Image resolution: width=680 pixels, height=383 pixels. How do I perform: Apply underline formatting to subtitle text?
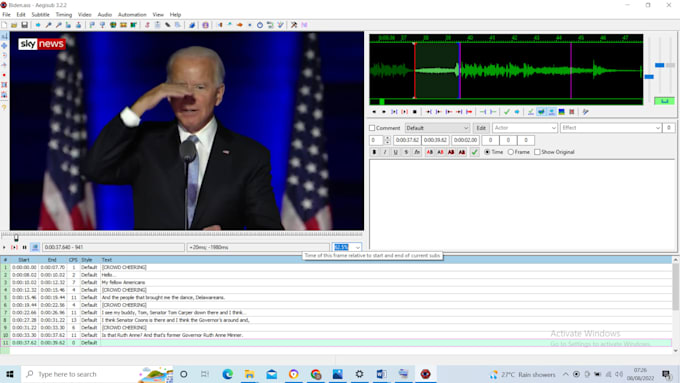coord(396,152)
